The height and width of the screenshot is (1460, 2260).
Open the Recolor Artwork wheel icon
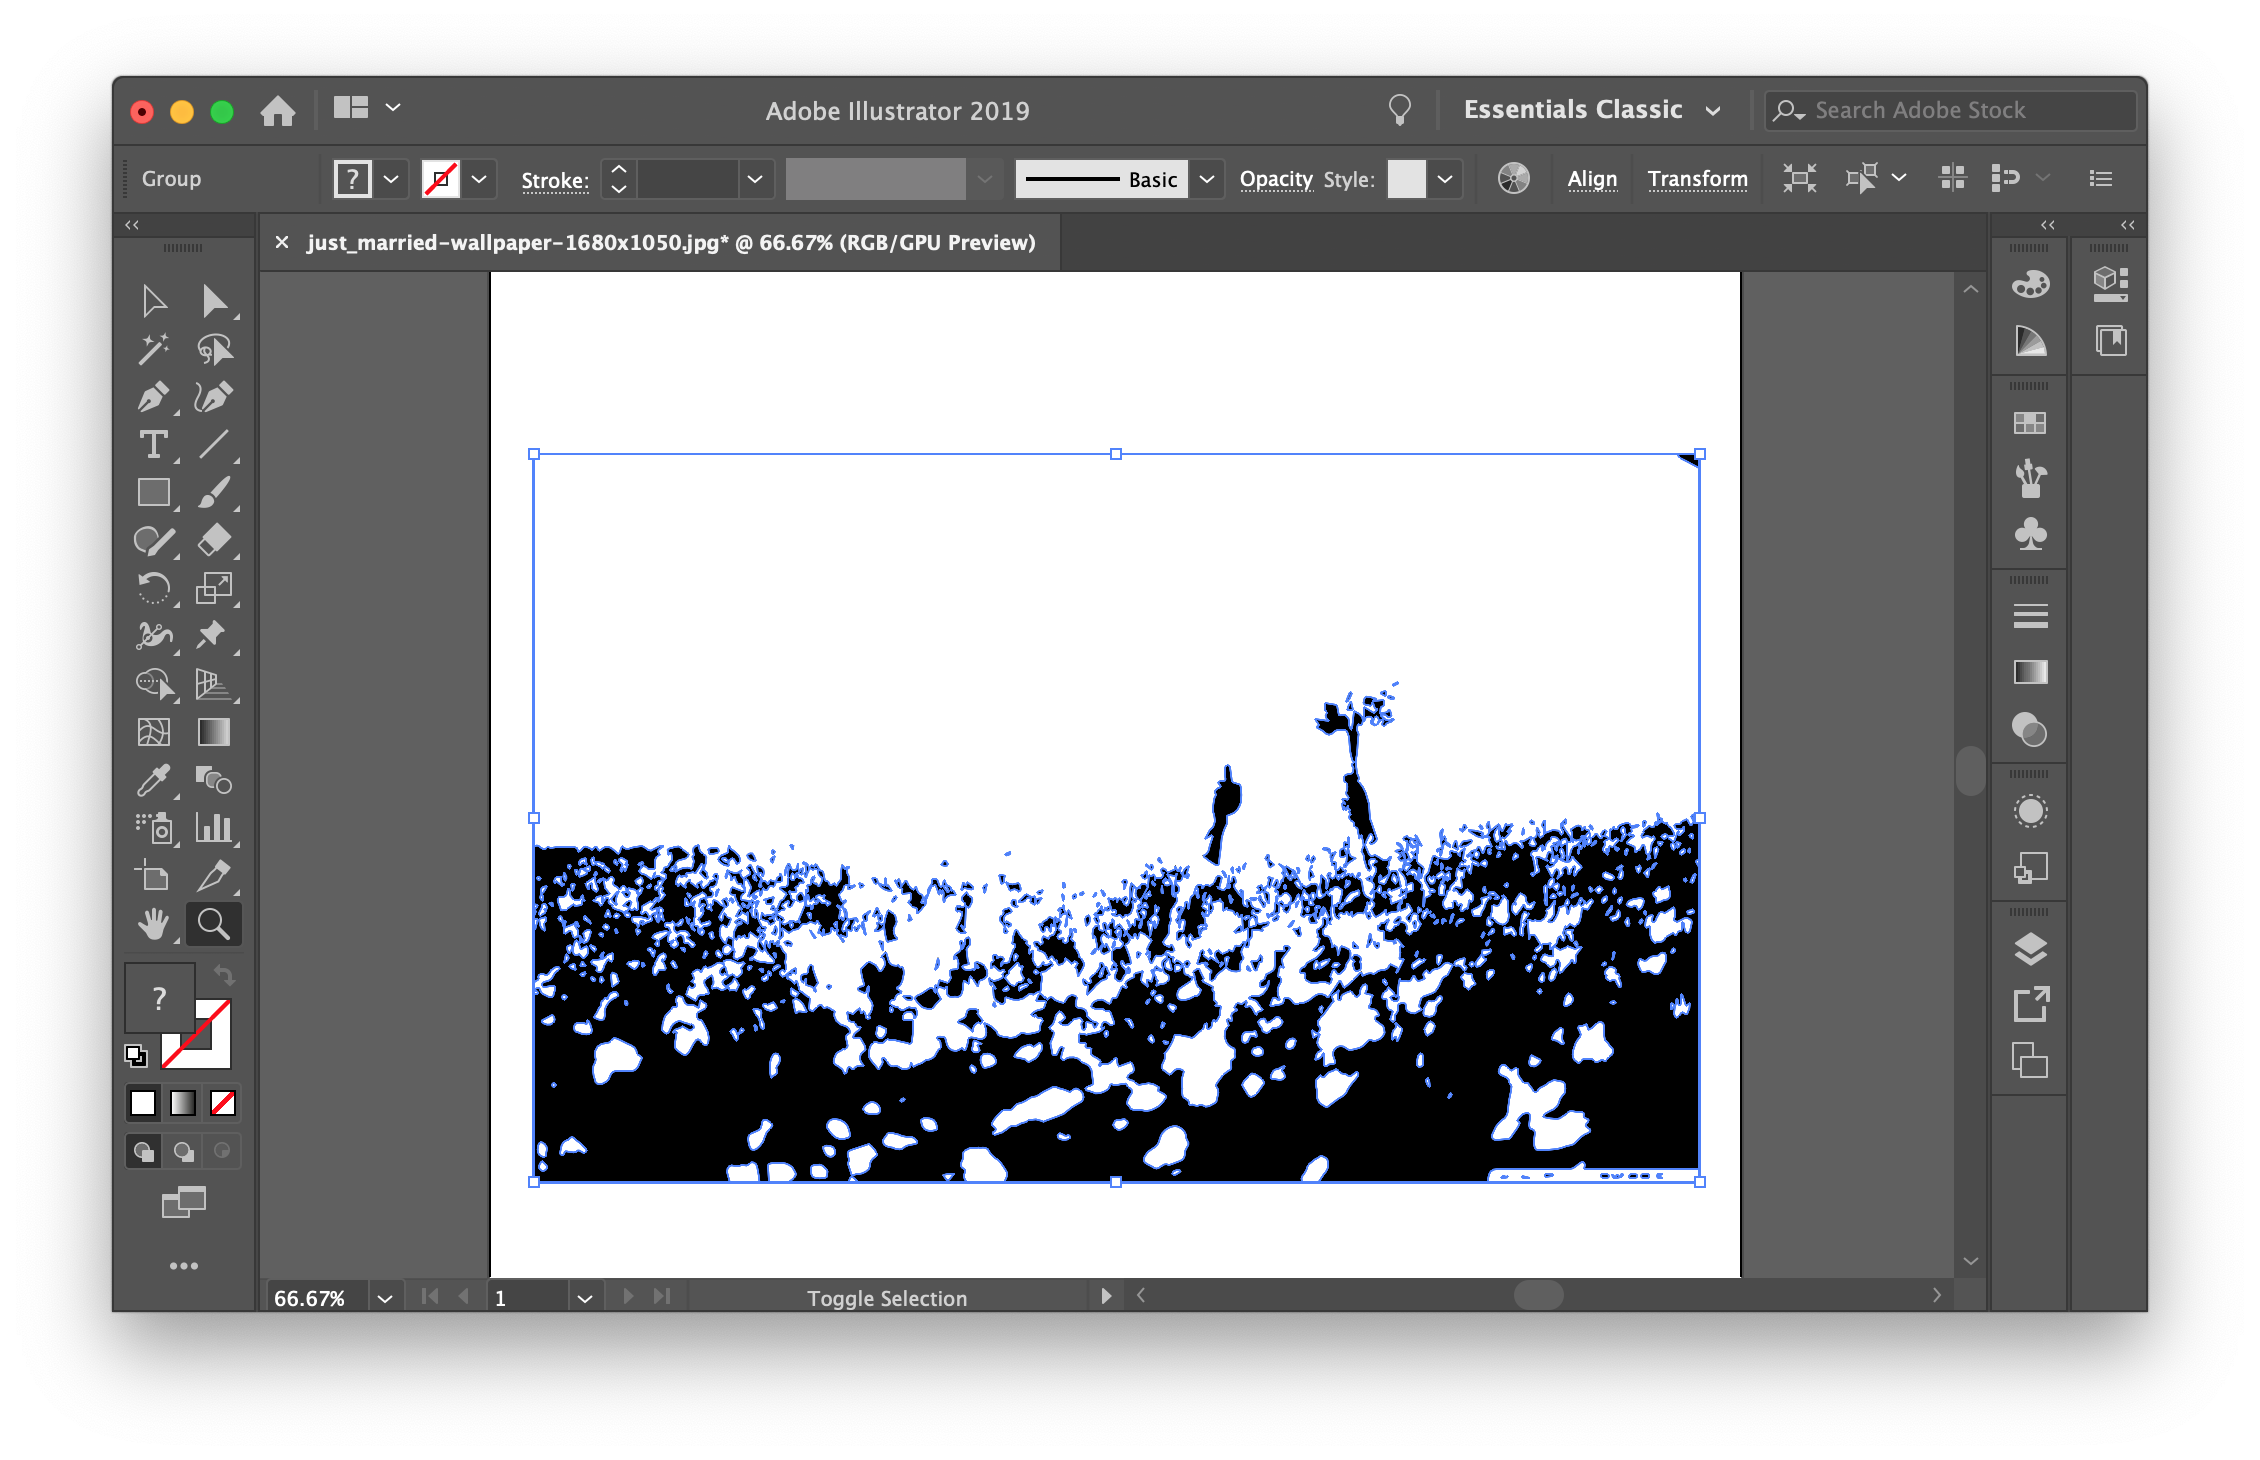pos(1513,179)
